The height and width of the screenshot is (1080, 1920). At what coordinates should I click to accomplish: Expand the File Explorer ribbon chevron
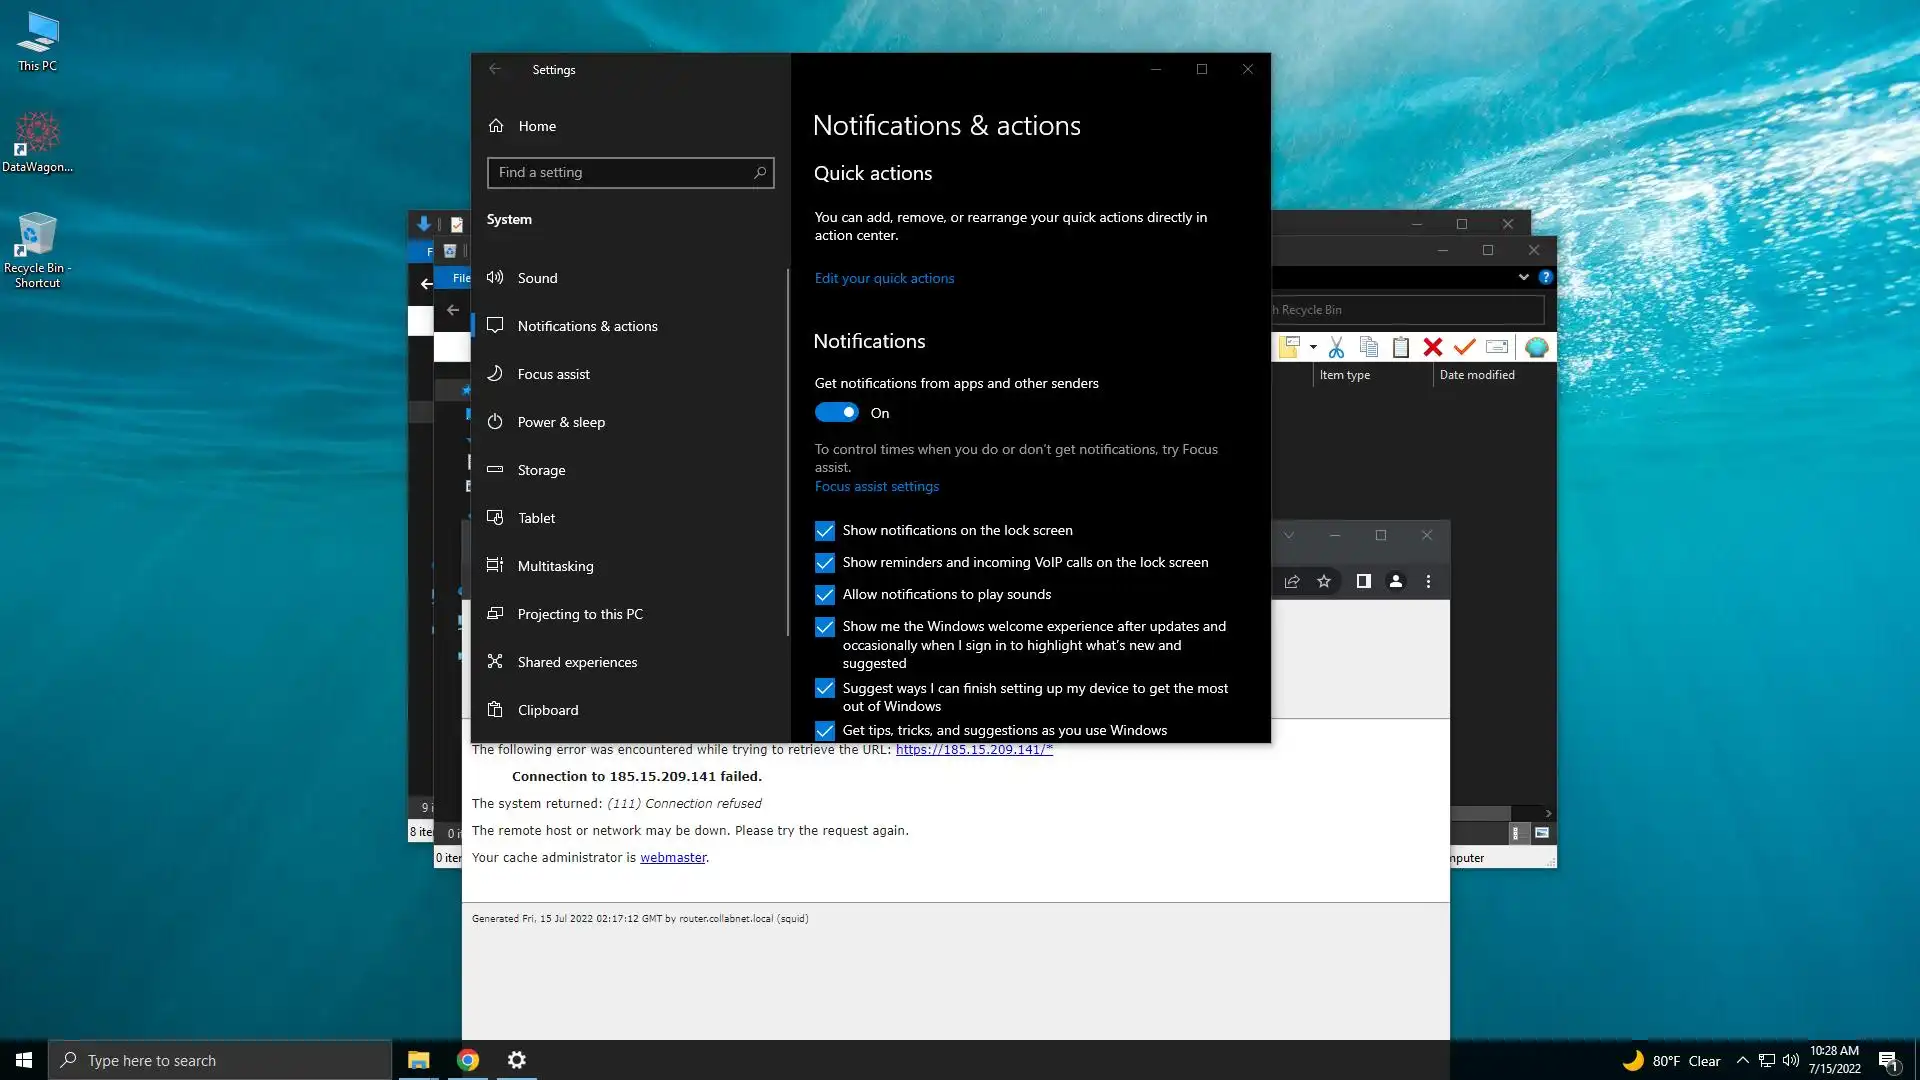tap(1523, 277)
